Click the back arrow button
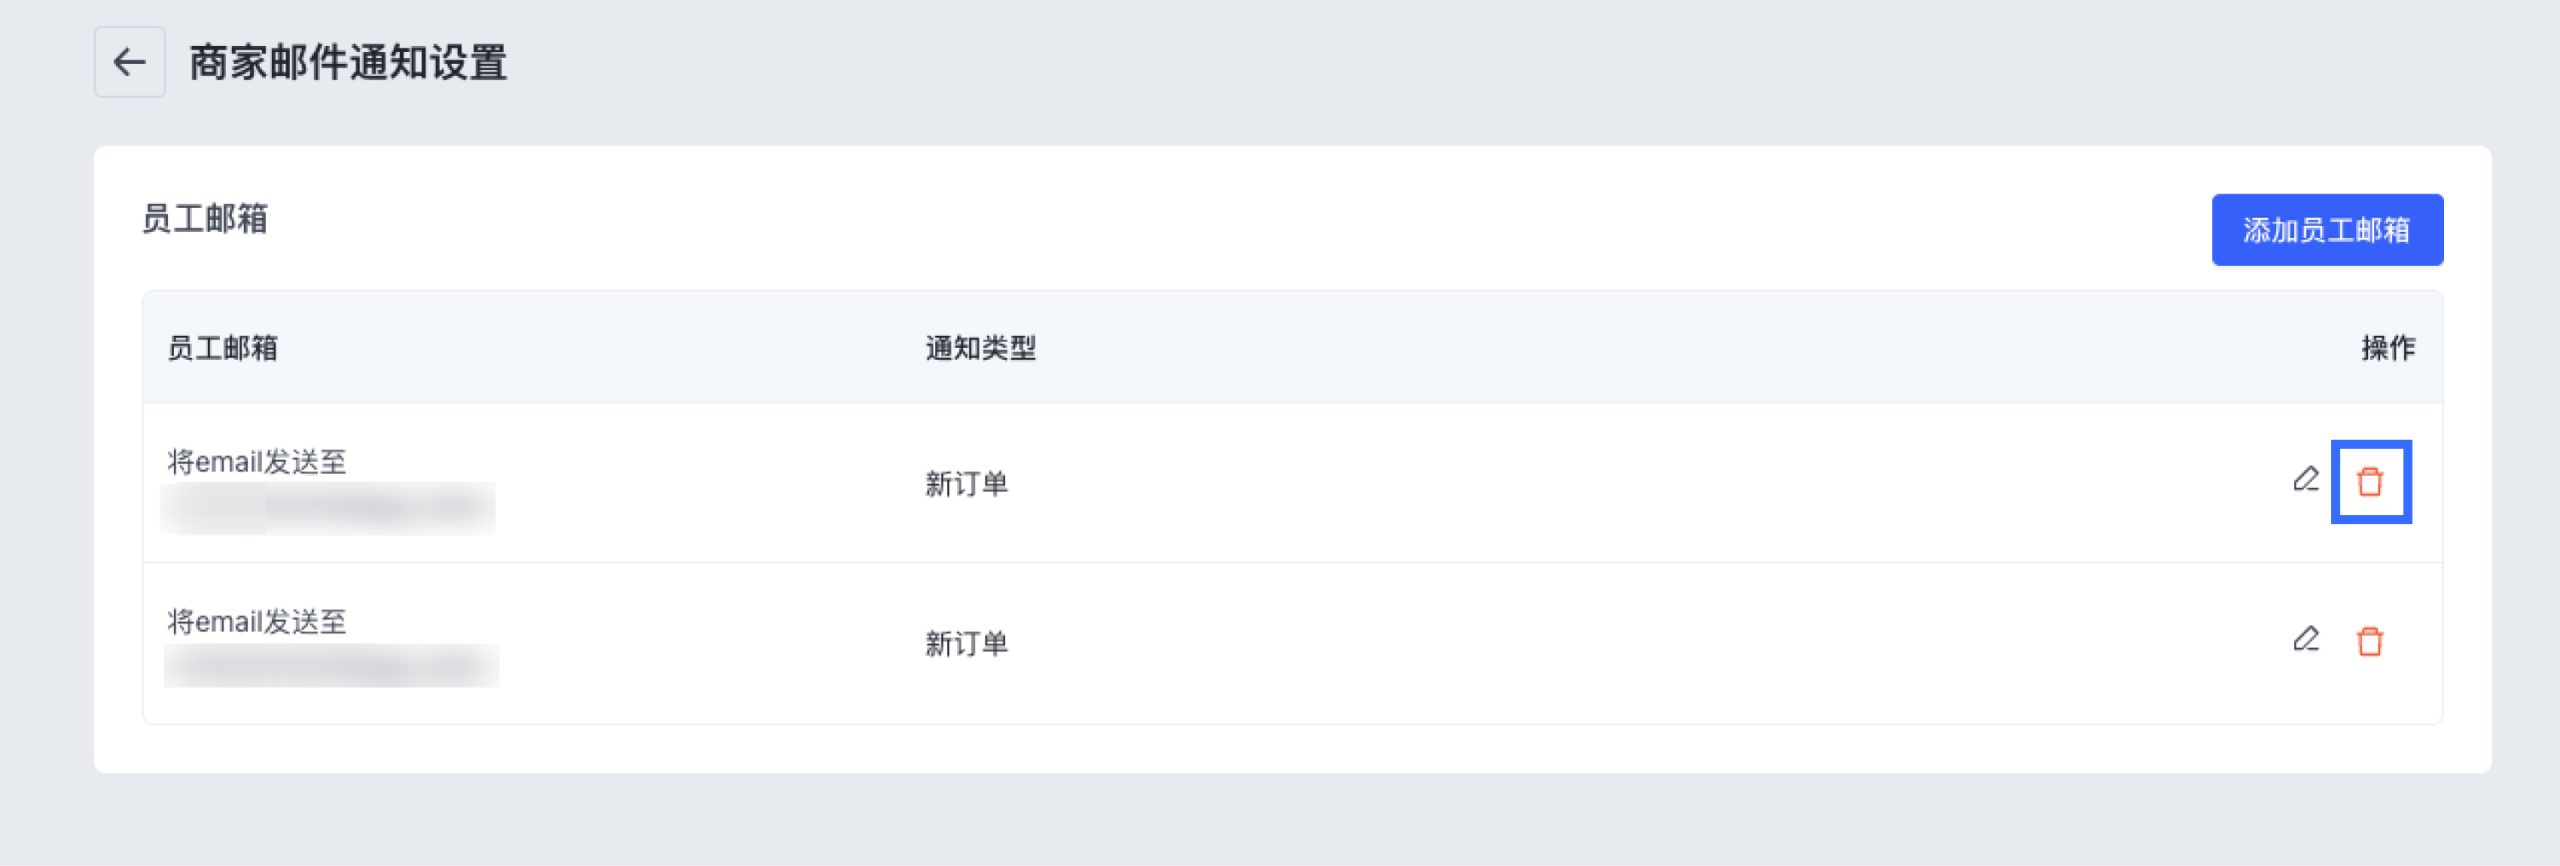The height and width of the screenshot is (866, 2560). (129, 62)
